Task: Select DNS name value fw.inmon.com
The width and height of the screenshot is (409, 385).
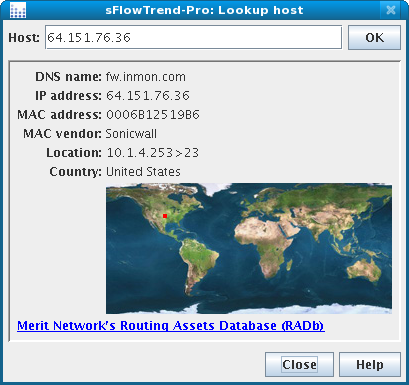Action: coord(146,77)
